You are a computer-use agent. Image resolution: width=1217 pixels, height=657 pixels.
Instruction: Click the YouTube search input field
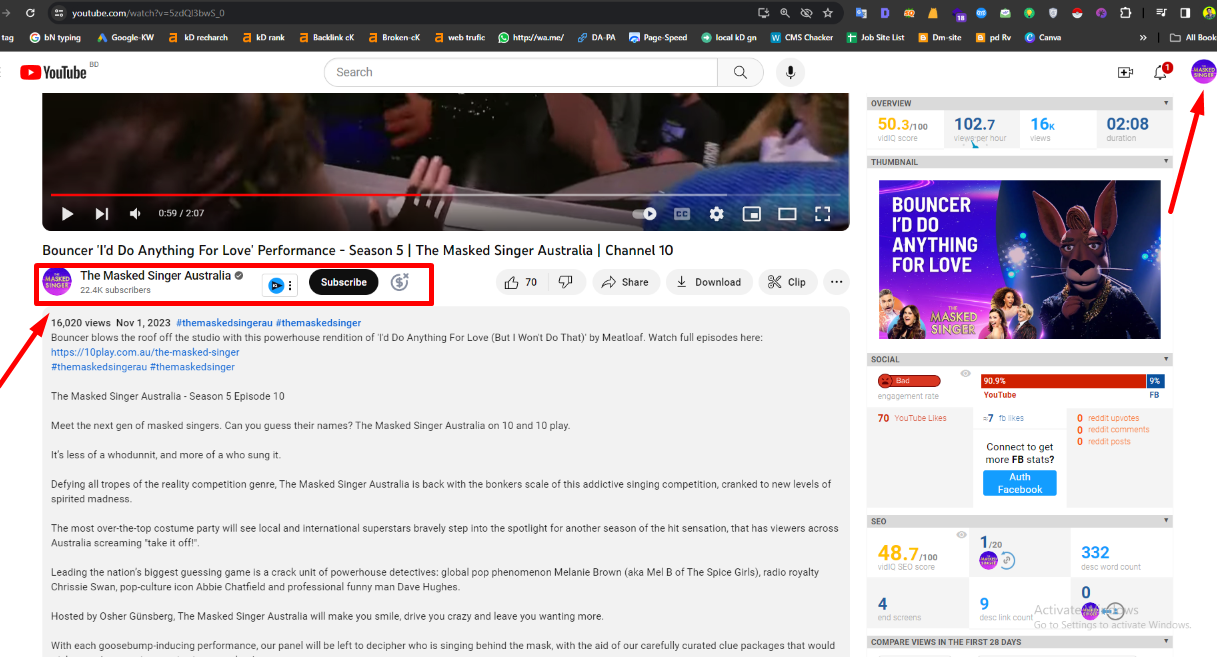point(520,72)
